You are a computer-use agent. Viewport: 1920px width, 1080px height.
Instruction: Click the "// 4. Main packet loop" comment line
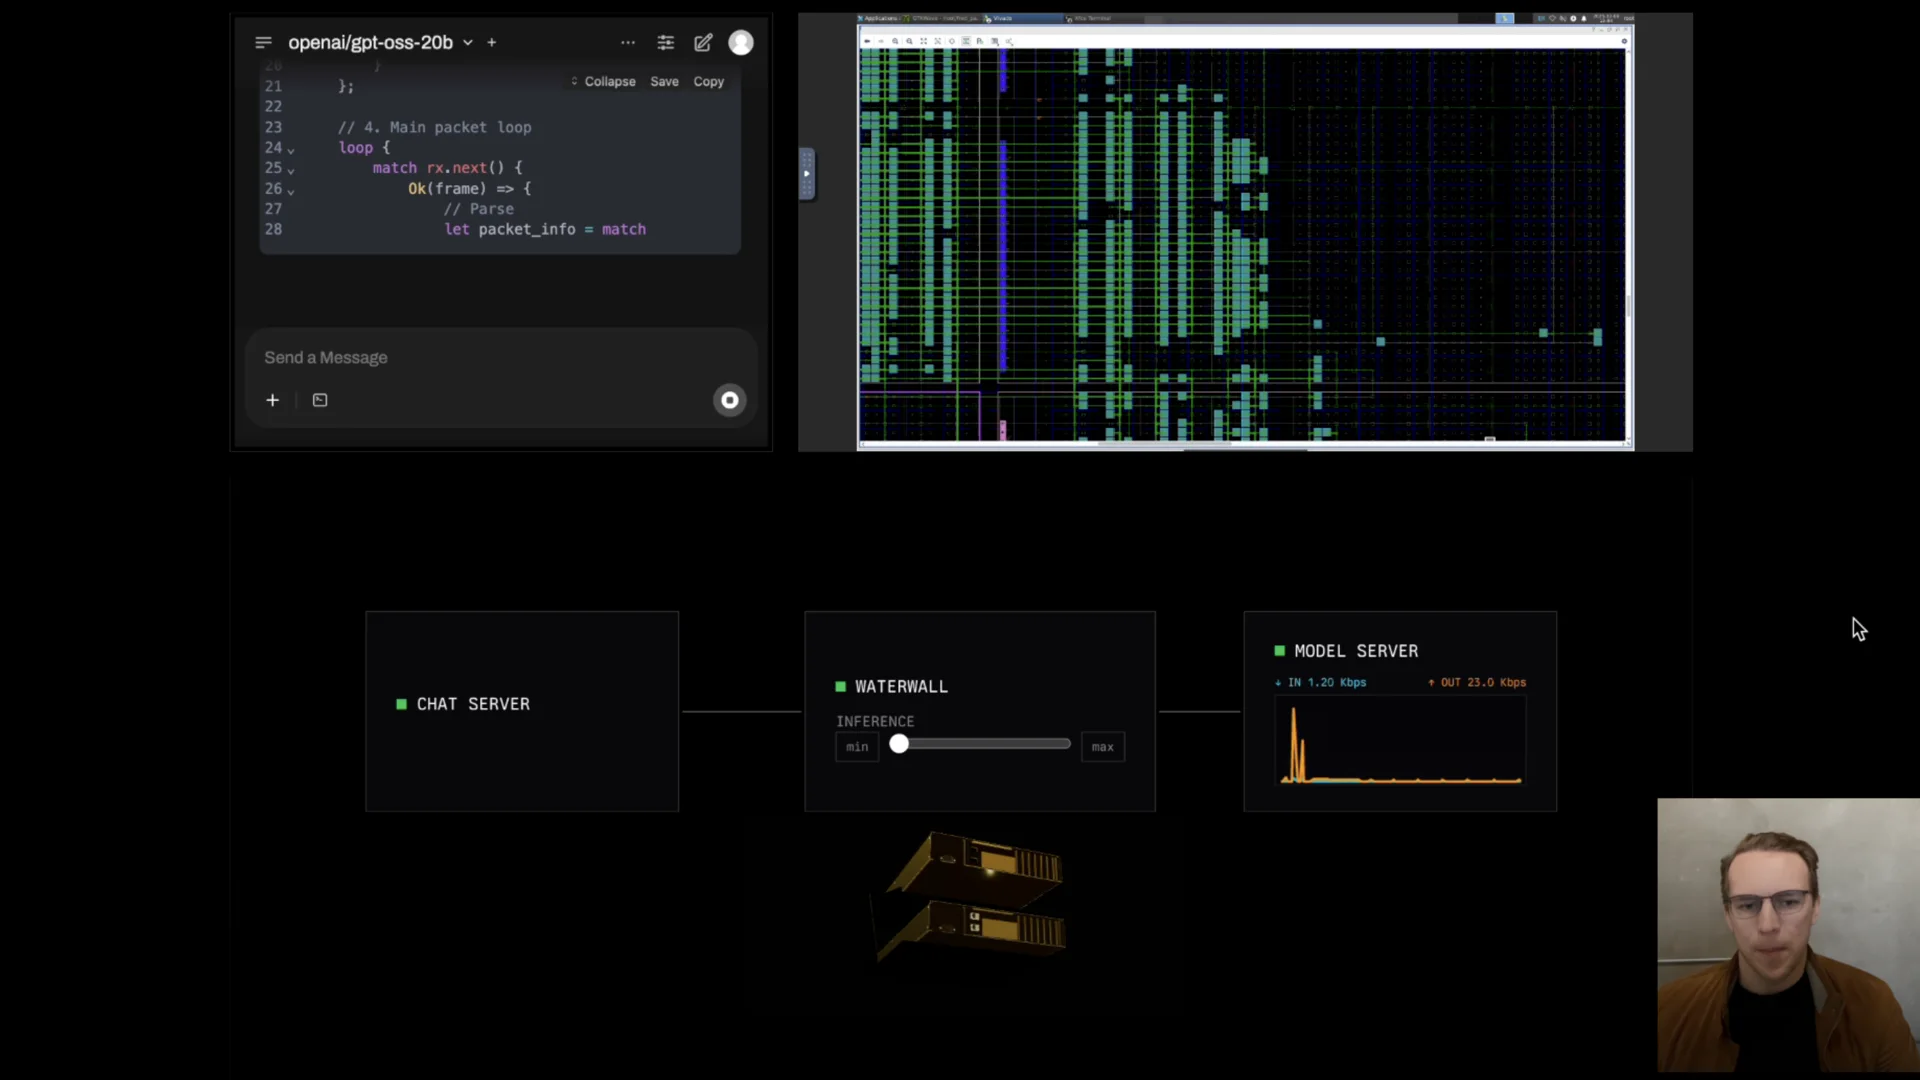point(435,128)
